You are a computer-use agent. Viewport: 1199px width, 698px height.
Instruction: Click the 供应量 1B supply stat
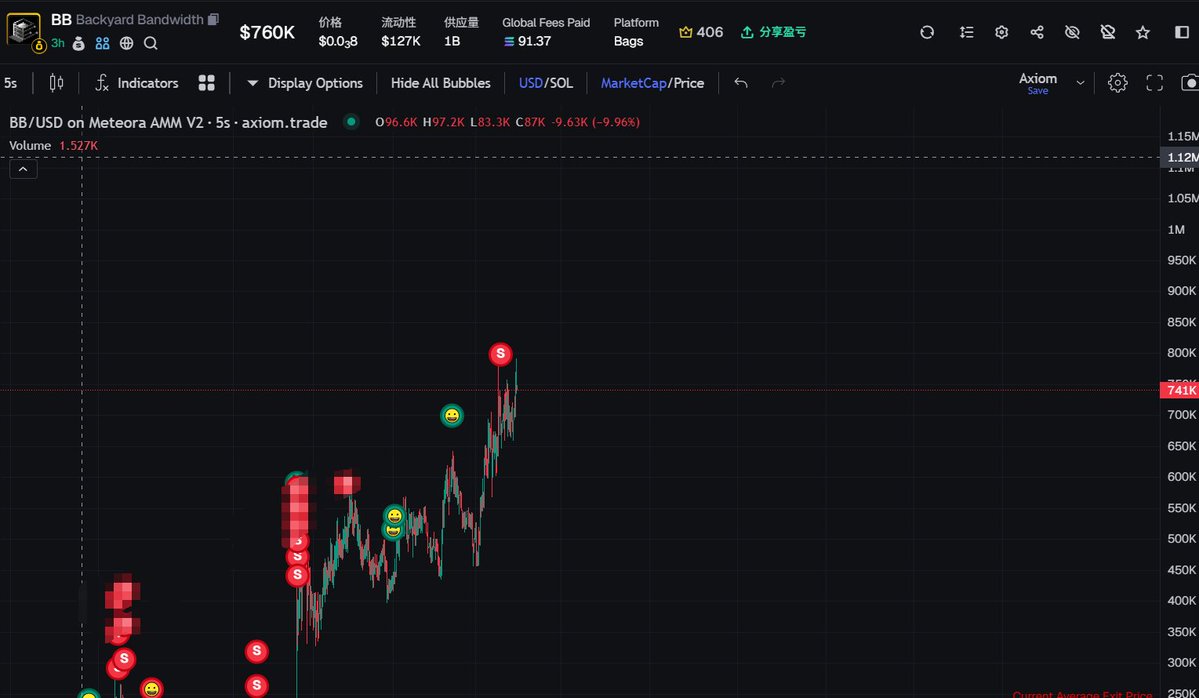(461, 32)
